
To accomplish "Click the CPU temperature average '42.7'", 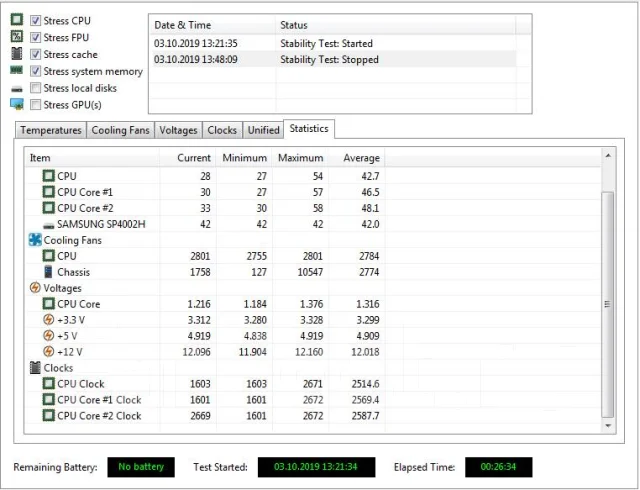I will pyautogui.click(x=370, y=176).
